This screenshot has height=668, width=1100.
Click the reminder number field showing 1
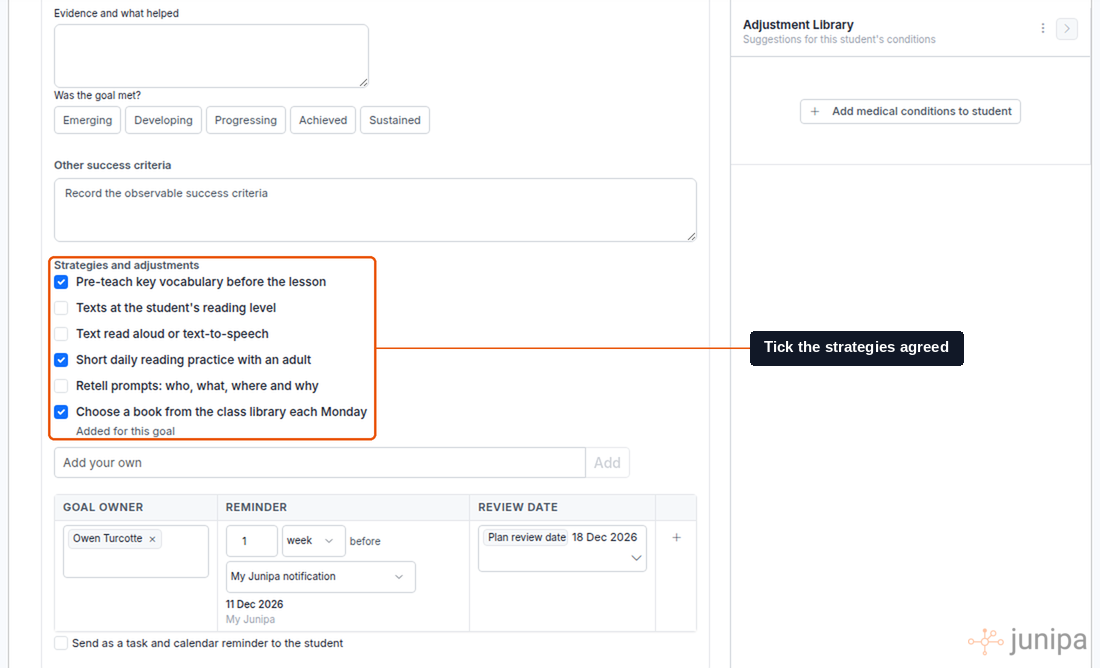click(x=252, y=541)
